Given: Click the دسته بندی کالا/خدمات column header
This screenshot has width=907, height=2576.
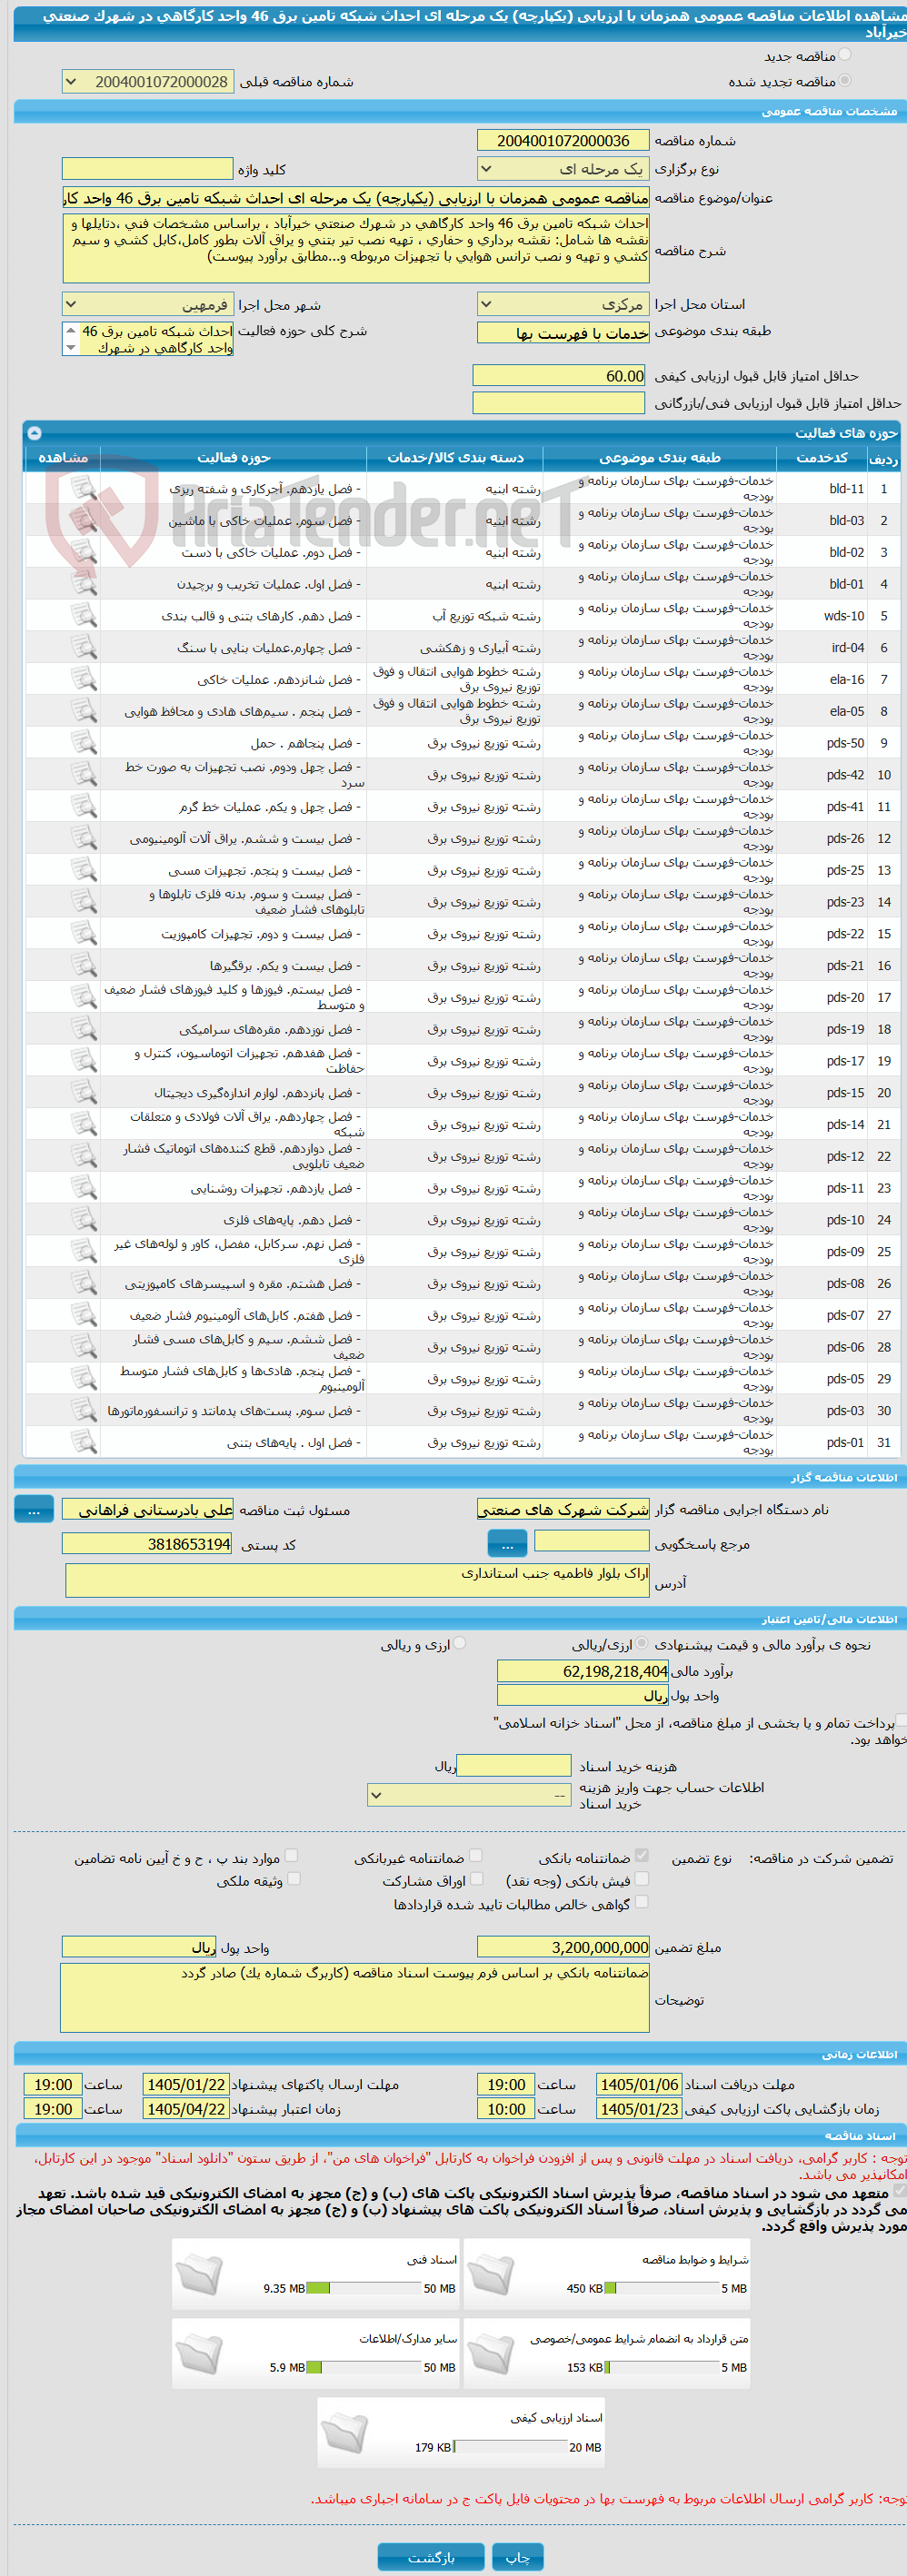Looking at the screenshot, I should pyautogui.click(x=455, y=457).
